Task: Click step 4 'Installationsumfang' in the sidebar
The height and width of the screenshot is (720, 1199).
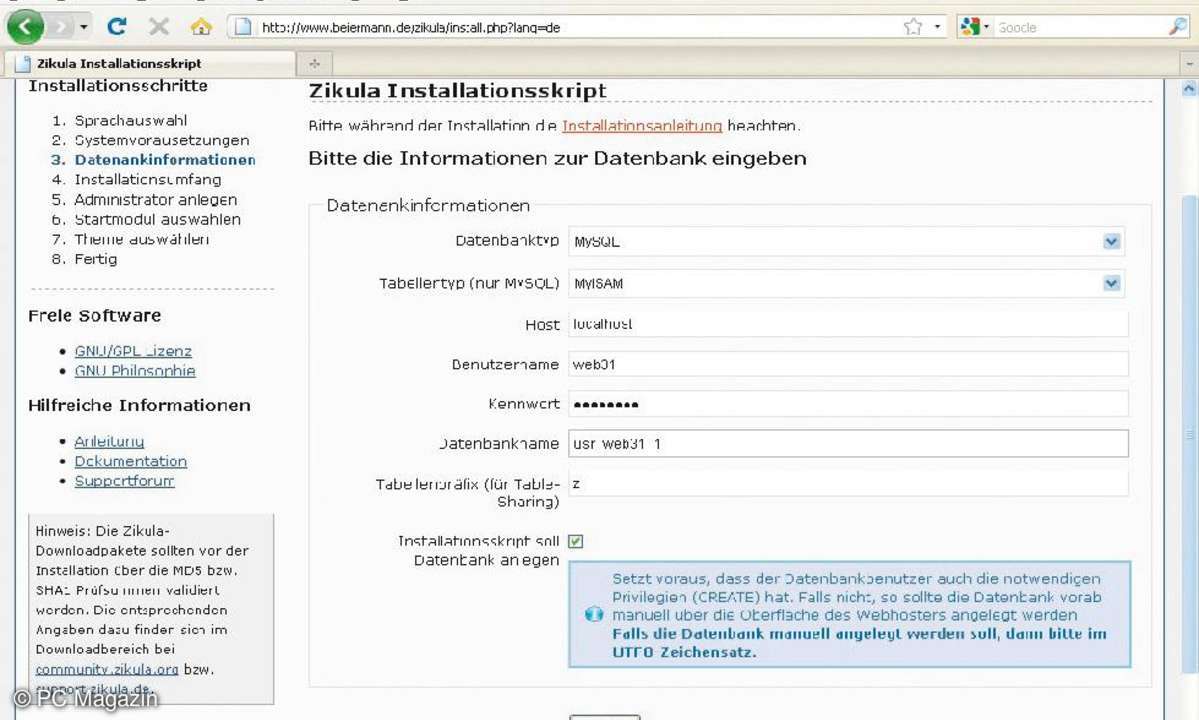Action: 148,180
